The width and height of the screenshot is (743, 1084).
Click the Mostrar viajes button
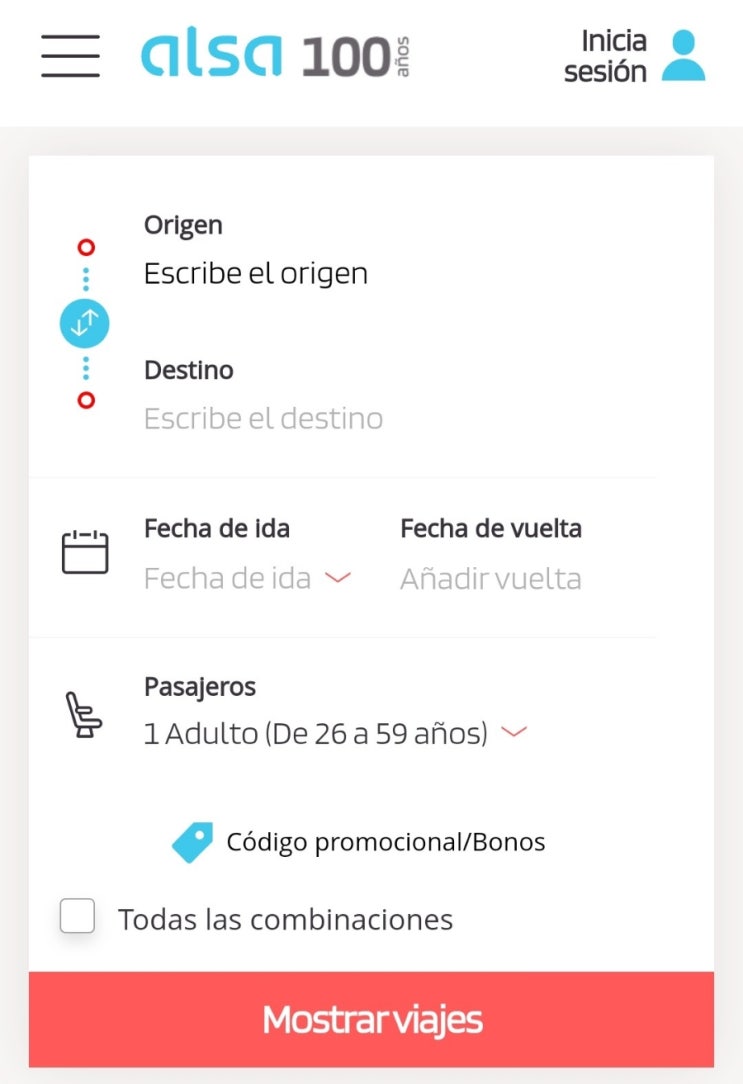point(371,1019)
